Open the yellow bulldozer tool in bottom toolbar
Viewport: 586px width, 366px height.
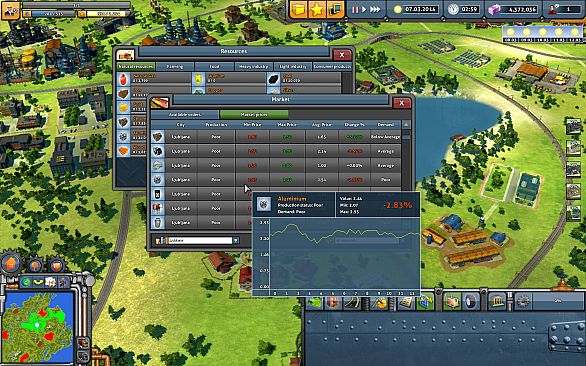pyautogui.click(x=379, y=303)
